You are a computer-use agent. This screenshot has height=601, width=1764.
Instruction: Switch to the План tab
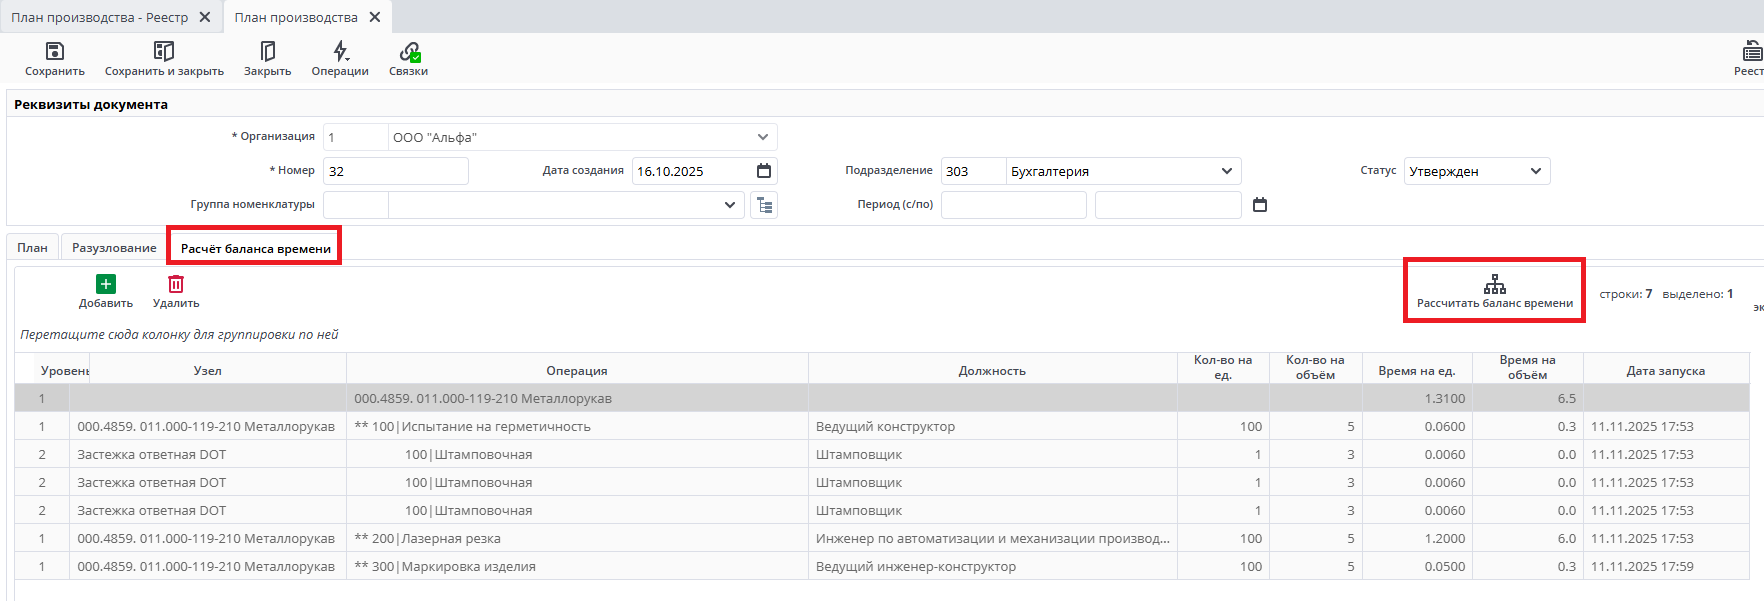point(32,248)
